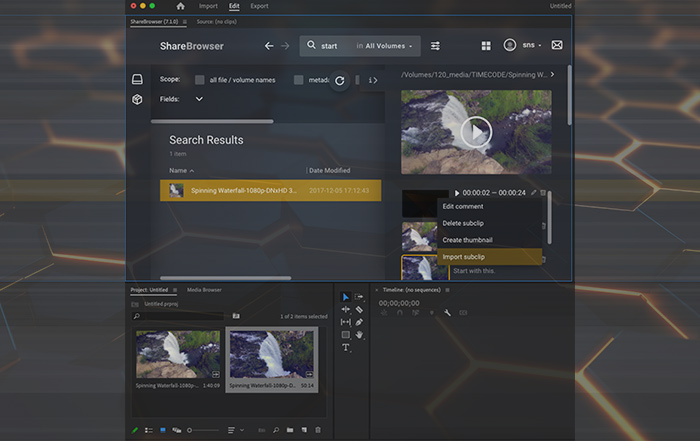
Task: Create a new bin folder icon
Action: [290, 430]
